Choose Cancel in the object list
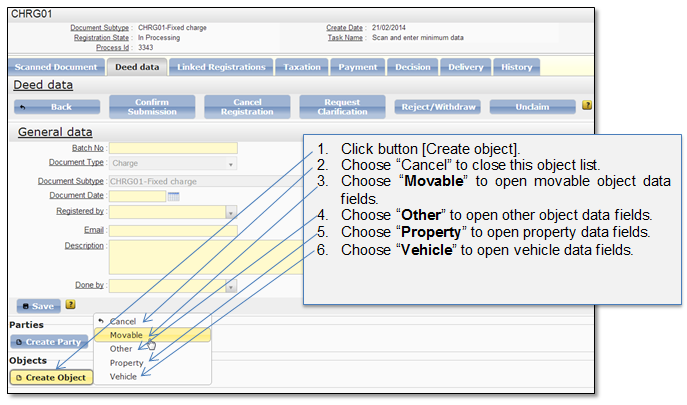 click(152, 321)
